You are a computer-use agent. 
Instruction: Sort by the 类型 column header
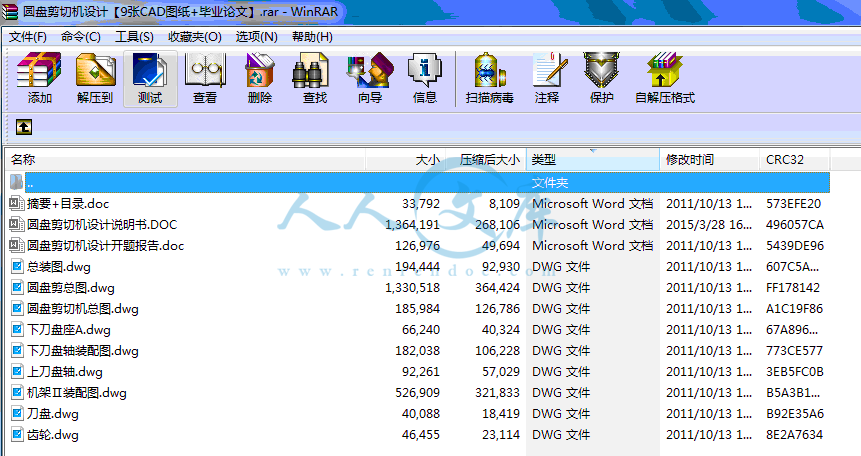click(593, 159)
